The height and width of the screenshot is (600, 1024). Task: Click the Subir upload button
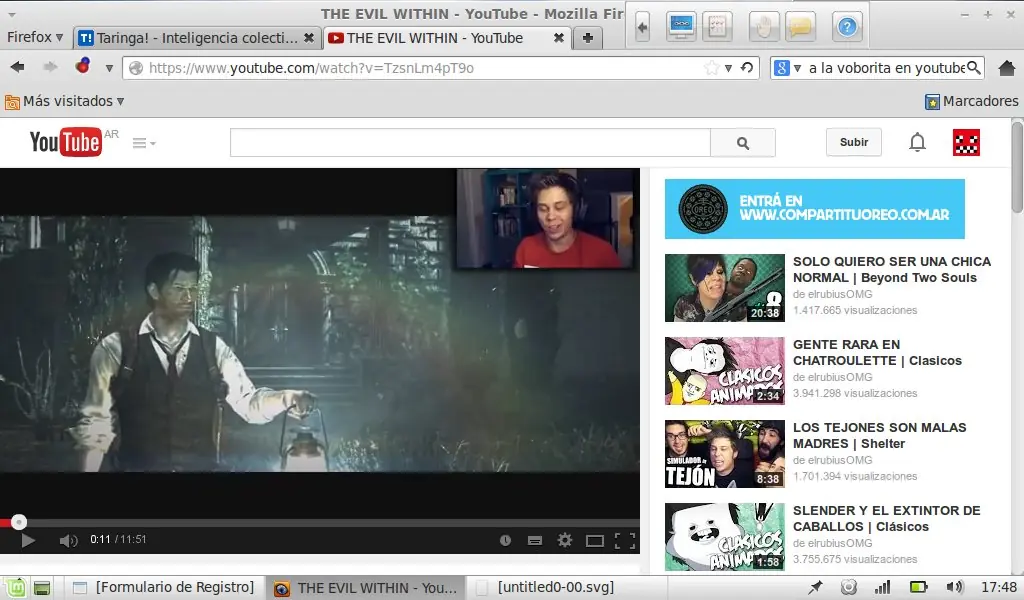point(854,142)
